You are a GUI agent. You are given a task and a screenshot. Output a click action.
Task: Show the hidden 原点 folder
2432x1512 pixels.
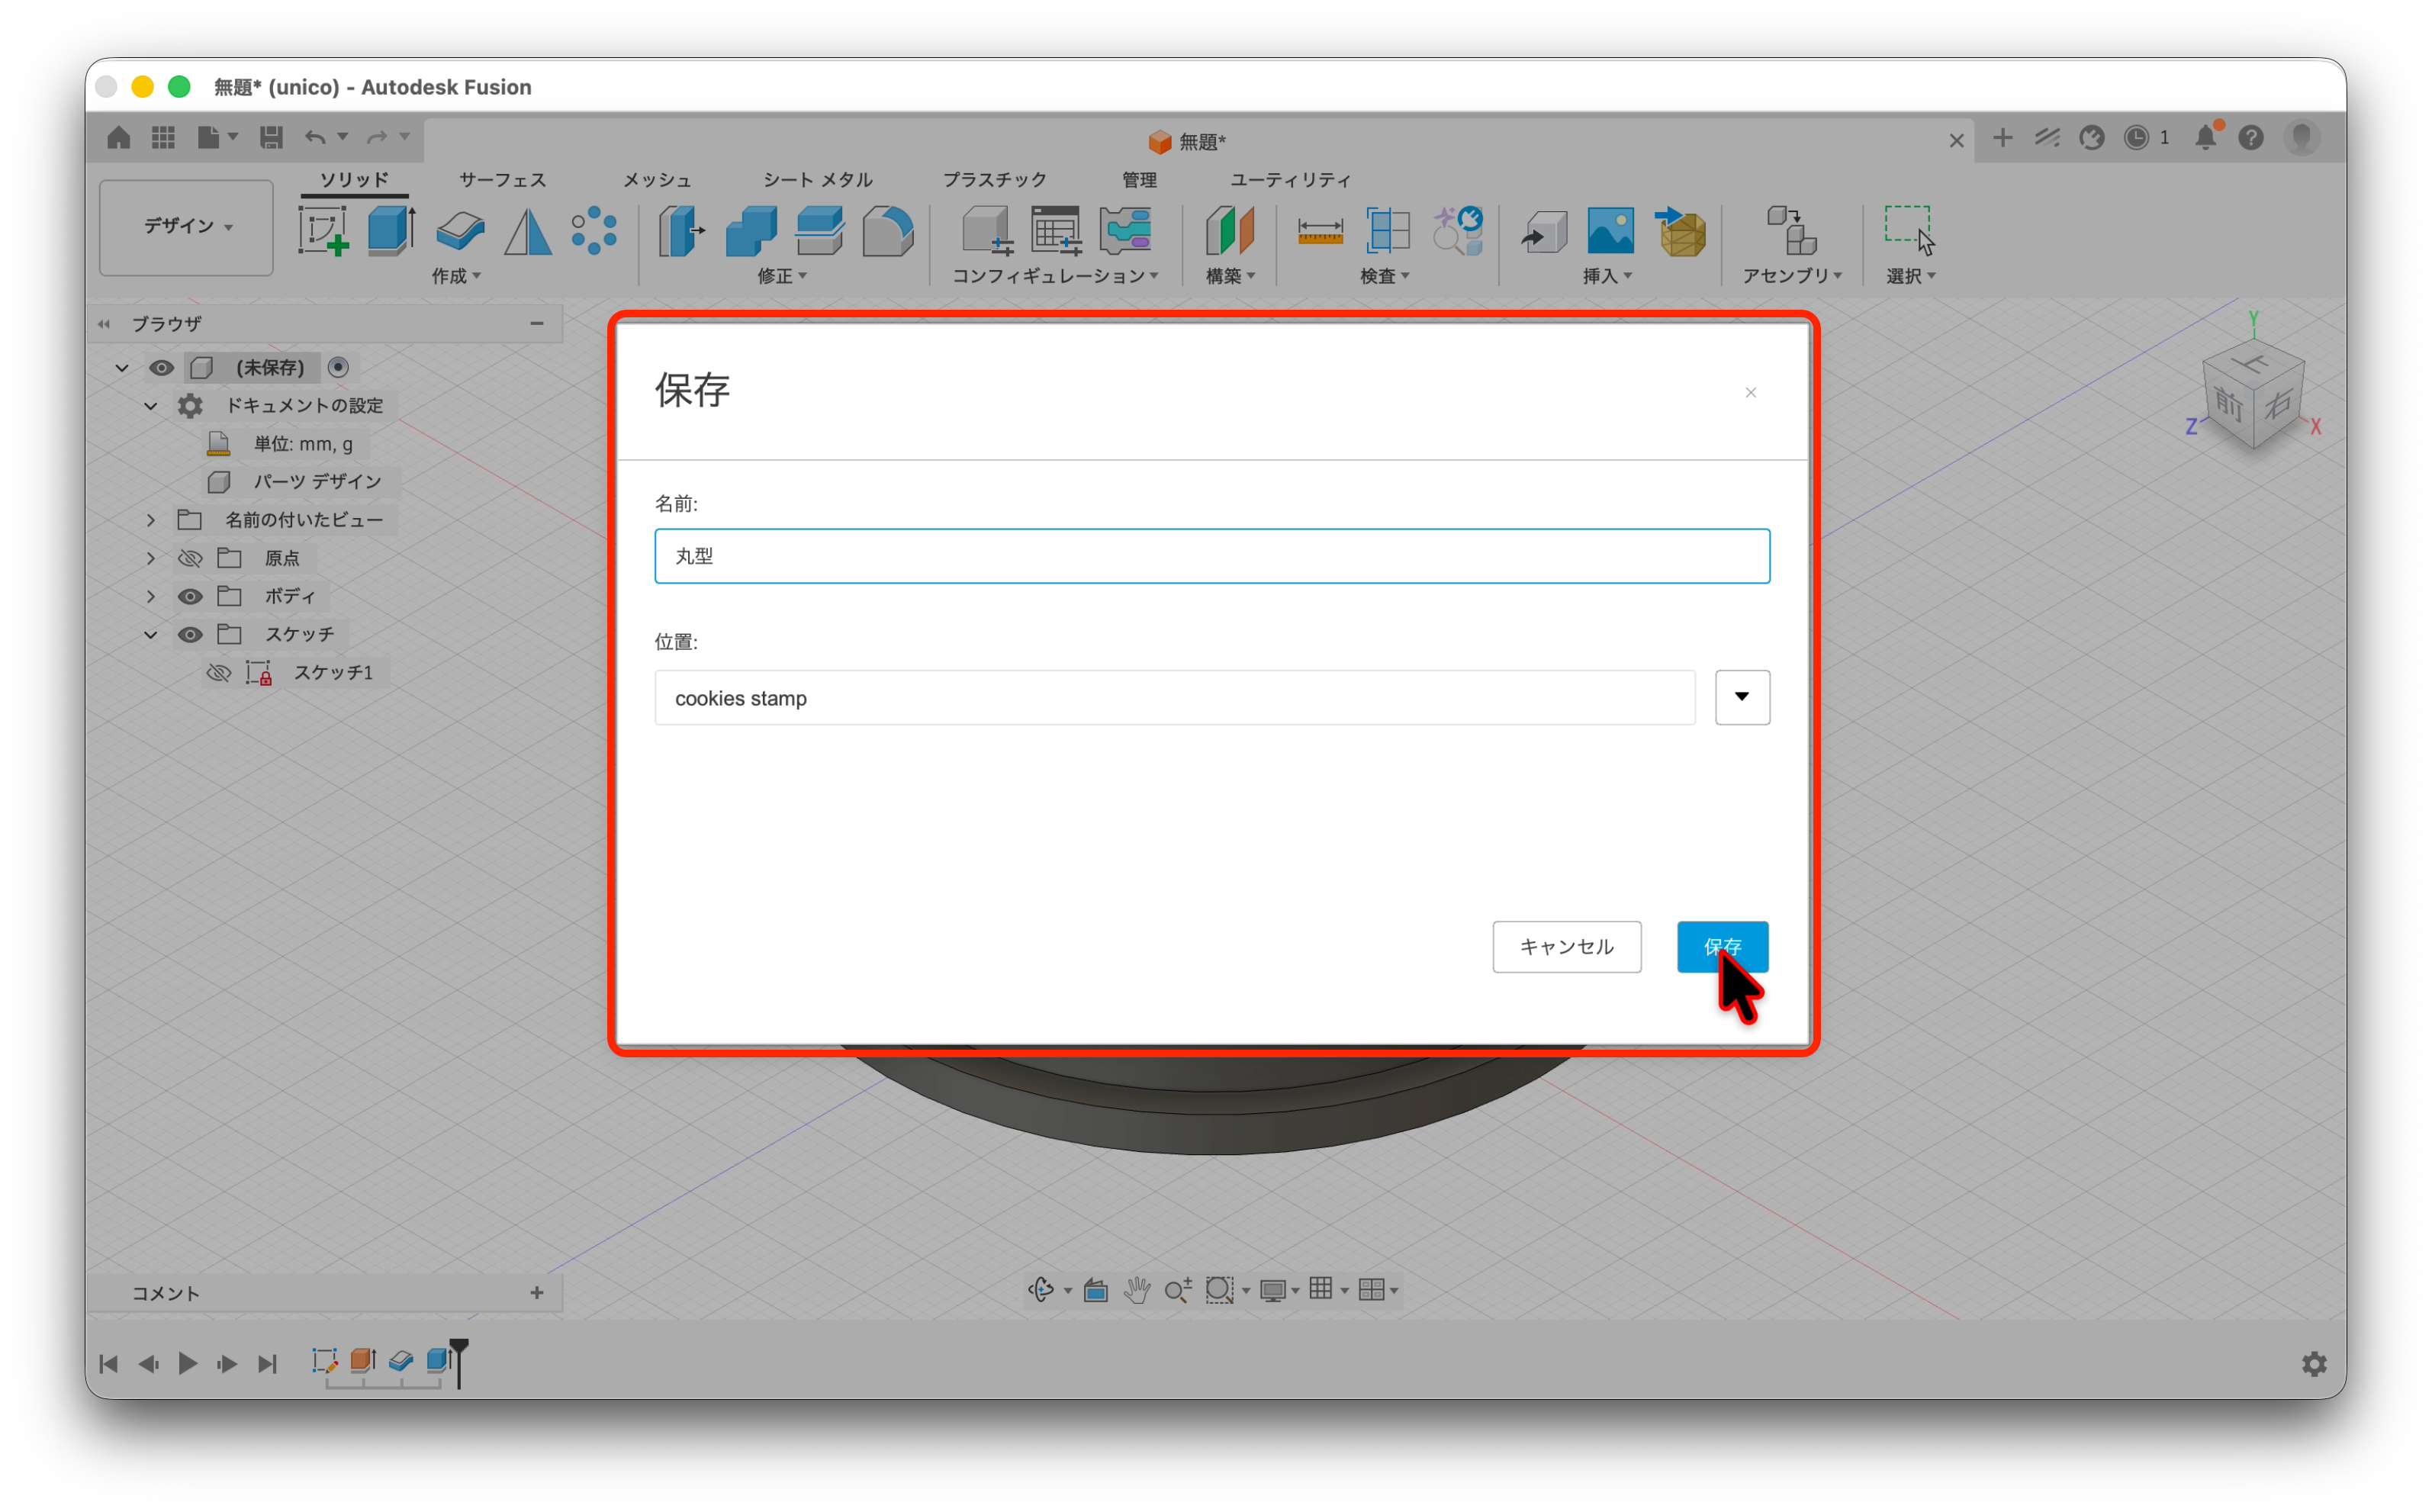tap(190, 558)
